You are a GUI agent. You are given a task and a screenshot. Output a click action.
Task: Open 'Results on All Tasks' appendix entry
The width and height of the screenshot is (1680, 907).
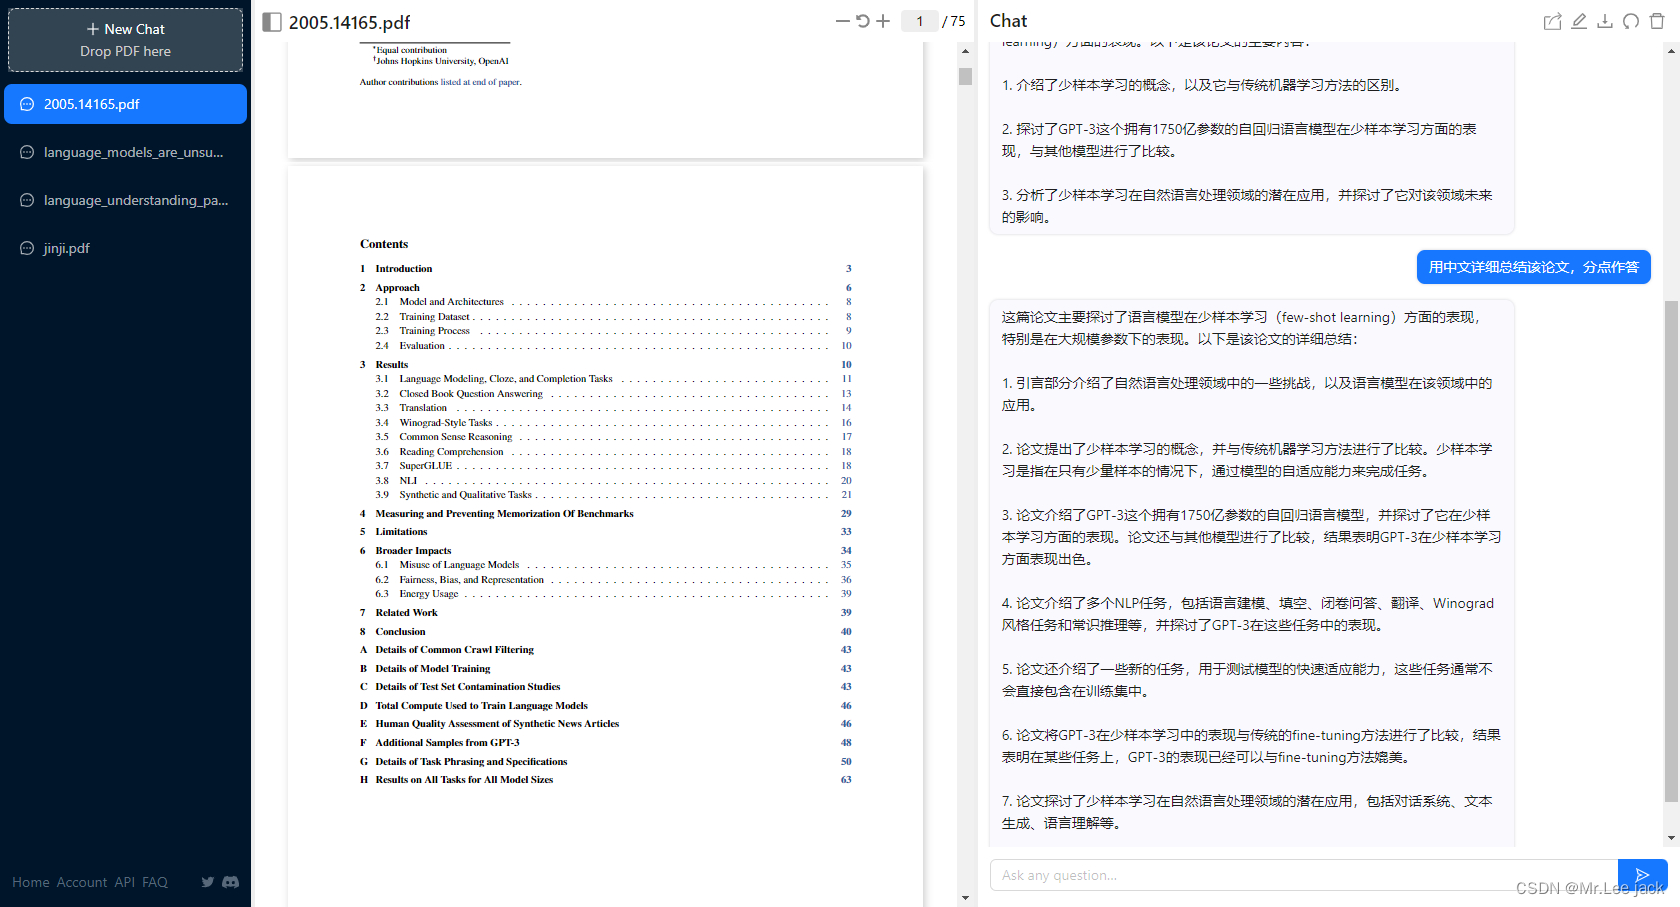[464, 780]
